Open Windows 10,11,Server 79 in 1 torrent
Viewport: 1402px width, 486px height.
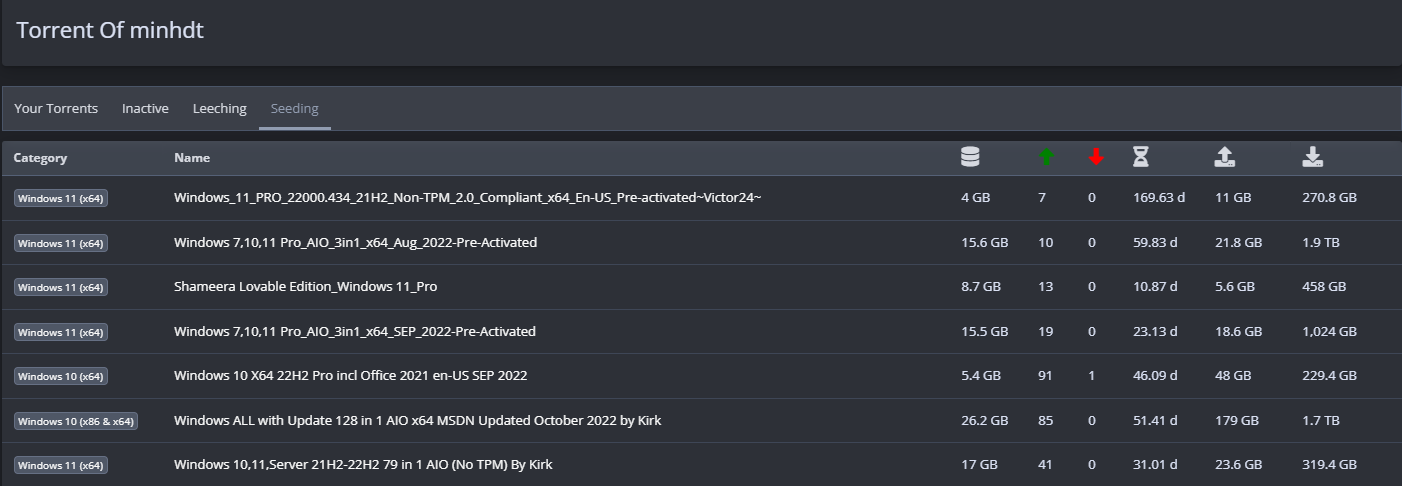tap(363, 465)
